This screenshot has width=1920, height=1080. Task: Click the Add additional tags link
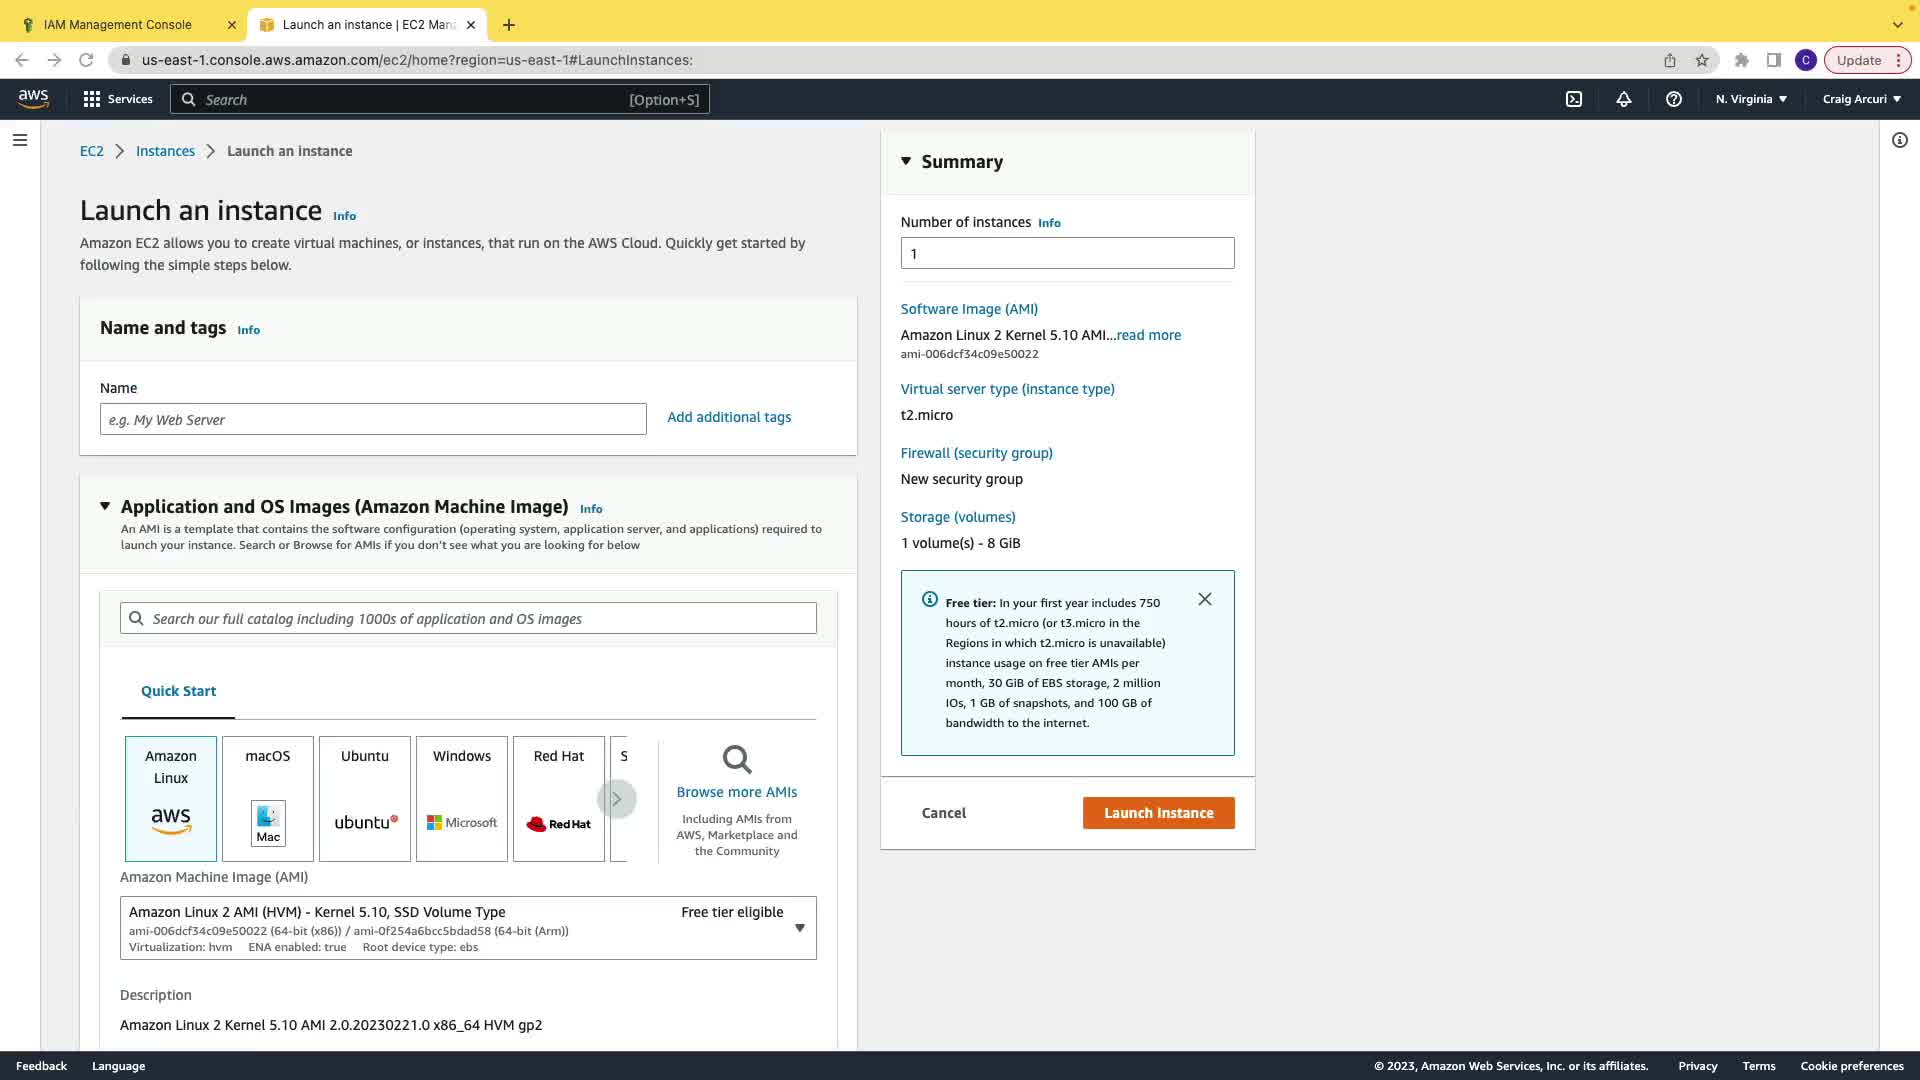click(x=729, y=417)
